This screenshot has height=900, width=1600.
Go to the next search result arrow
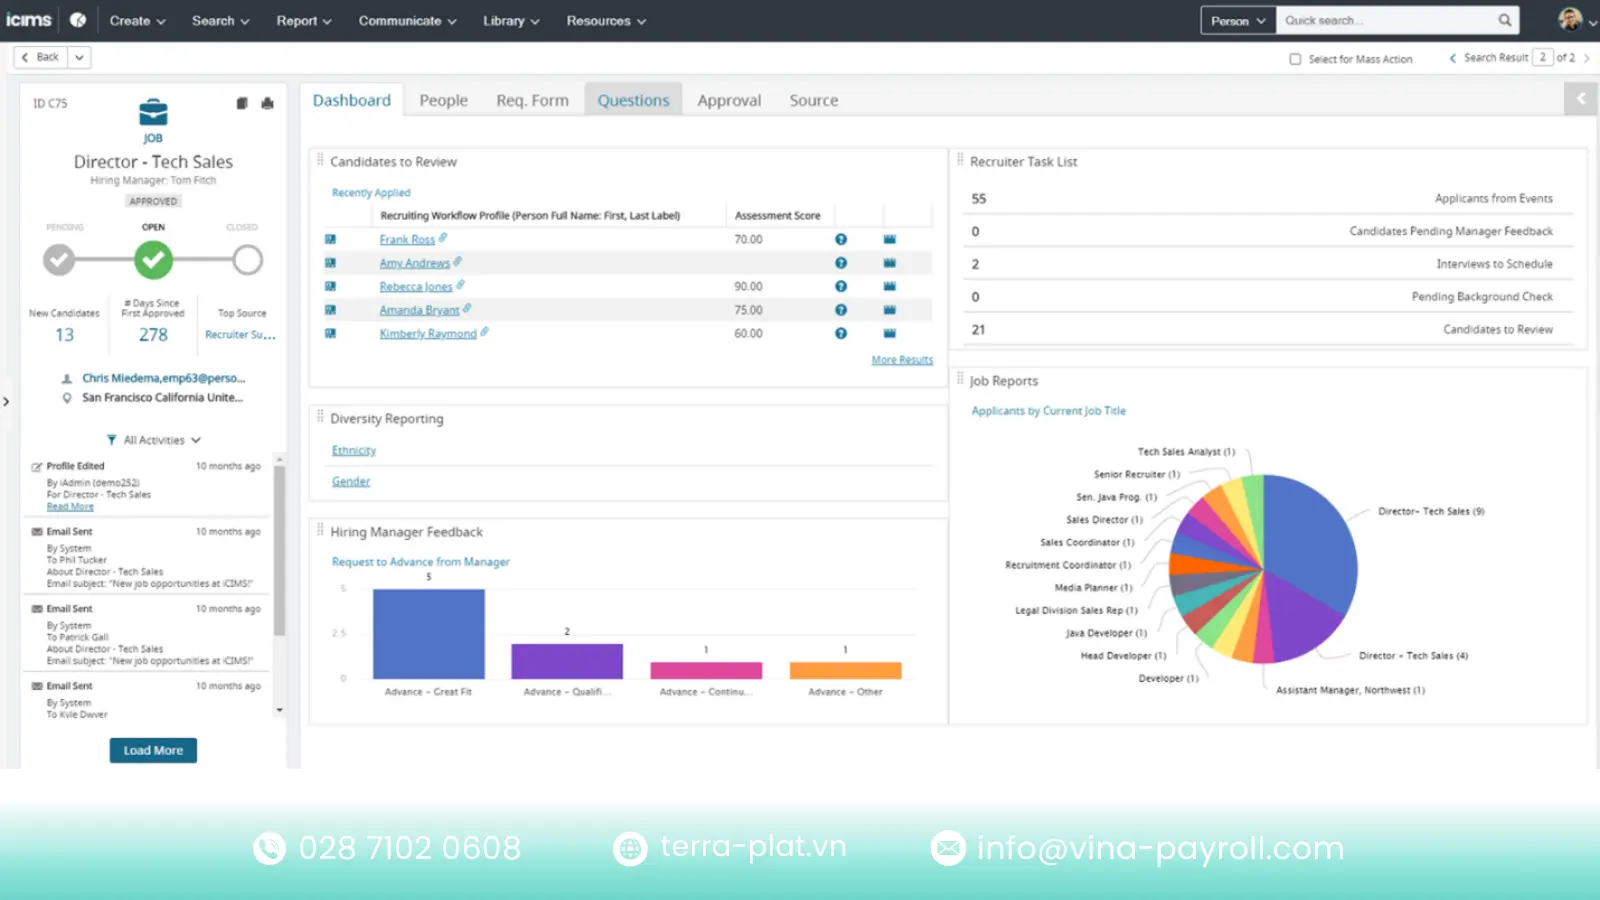(x=1587, y=58)
